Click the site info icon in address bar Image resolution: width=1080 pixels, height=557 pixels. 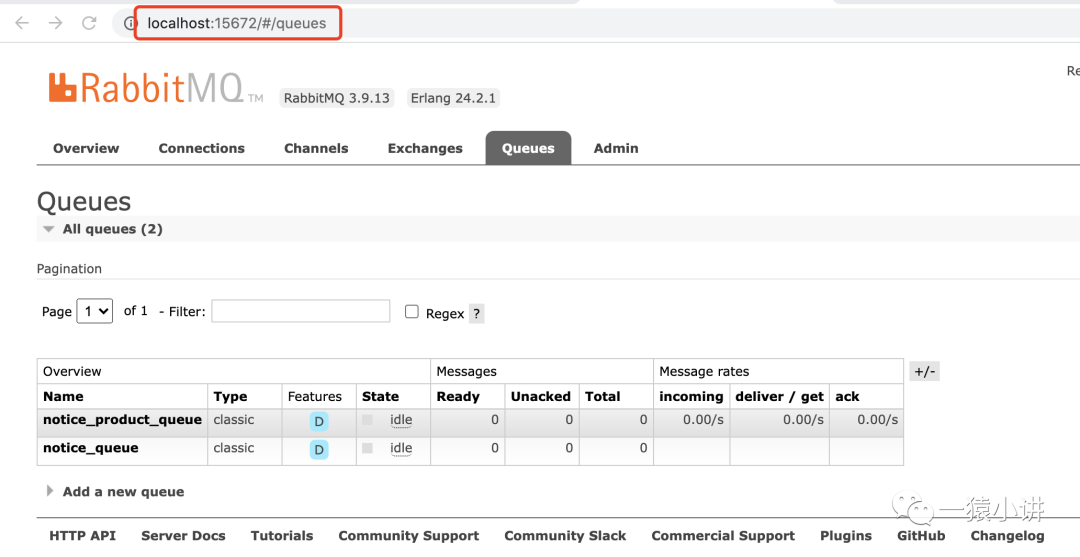click(x=130, y=23)
